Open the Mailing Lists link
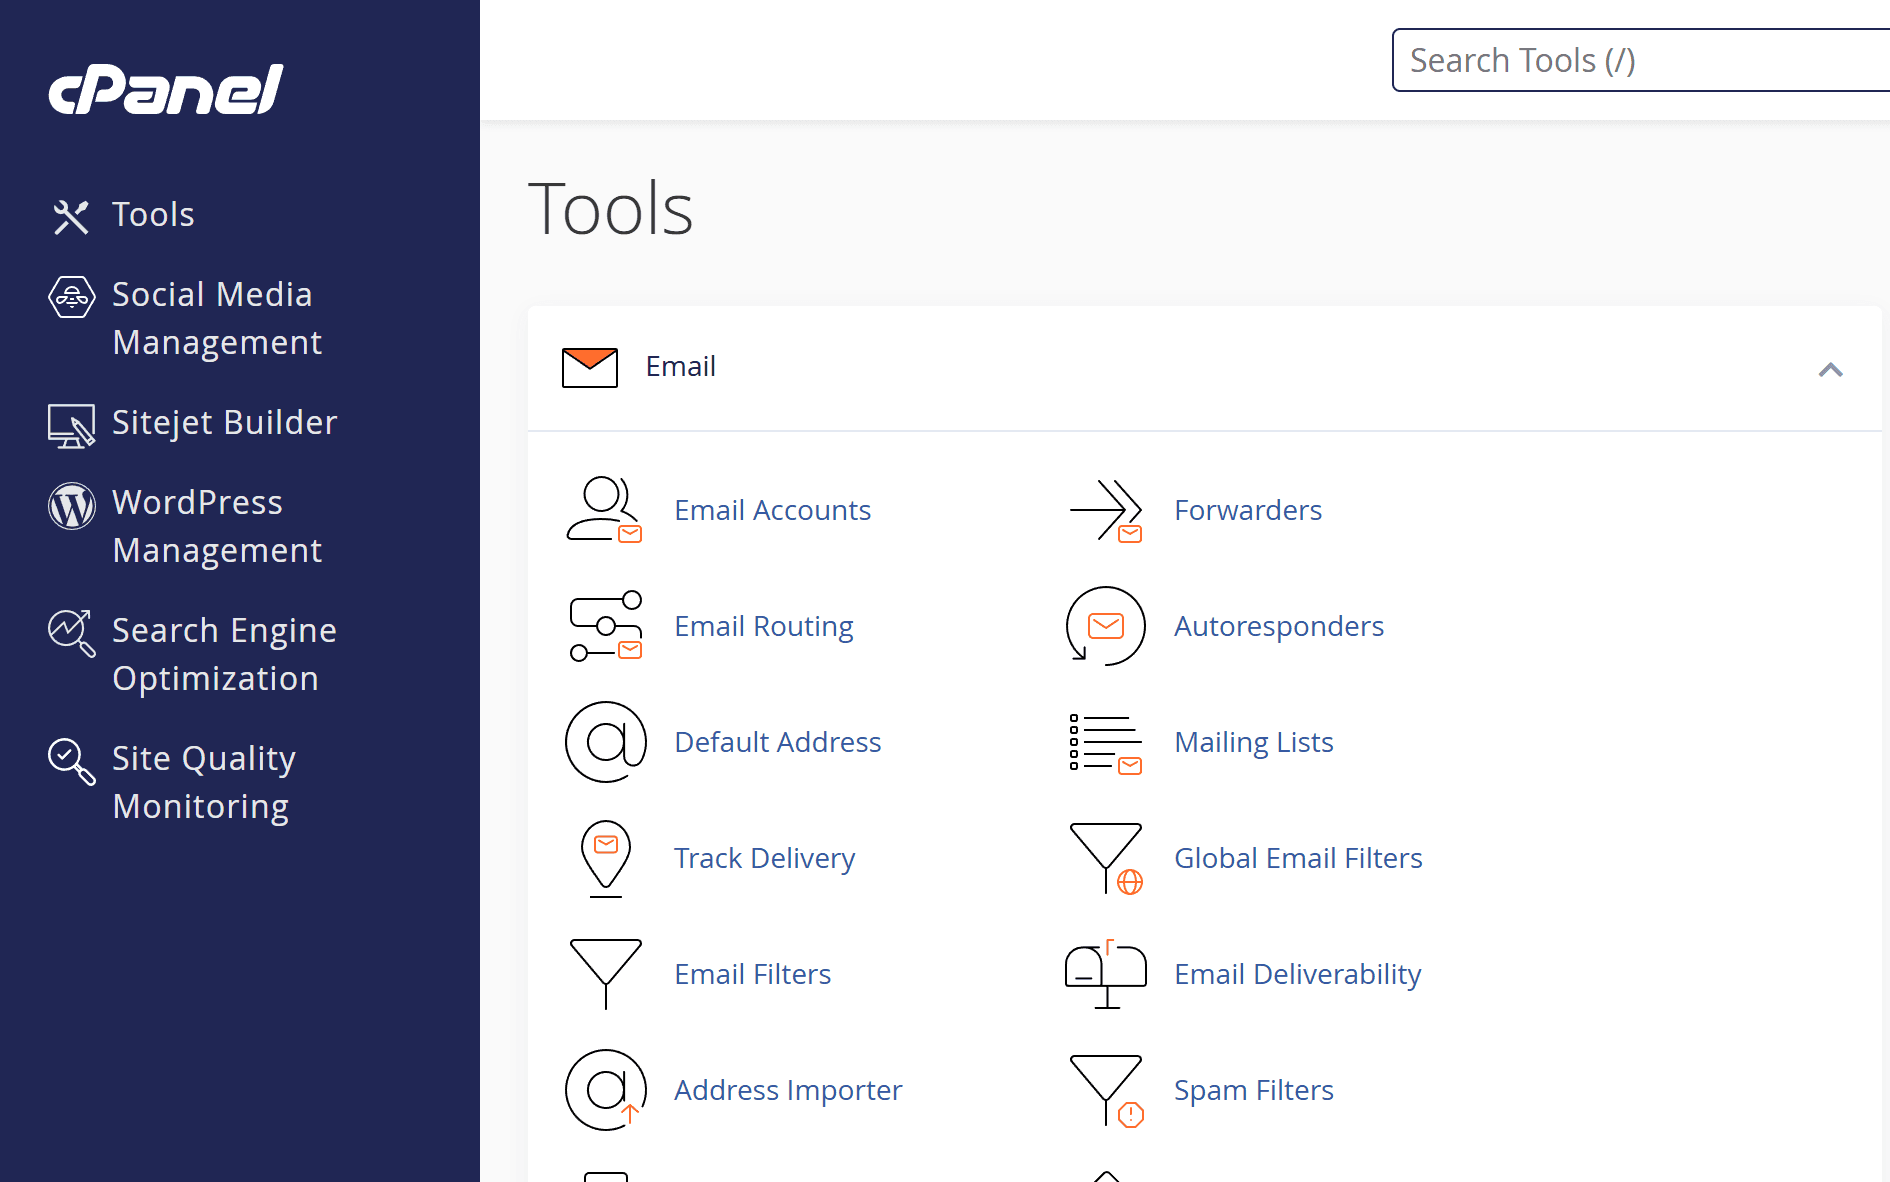1890x1182 pixels. pyautogui.click(x=1254, y=742)
